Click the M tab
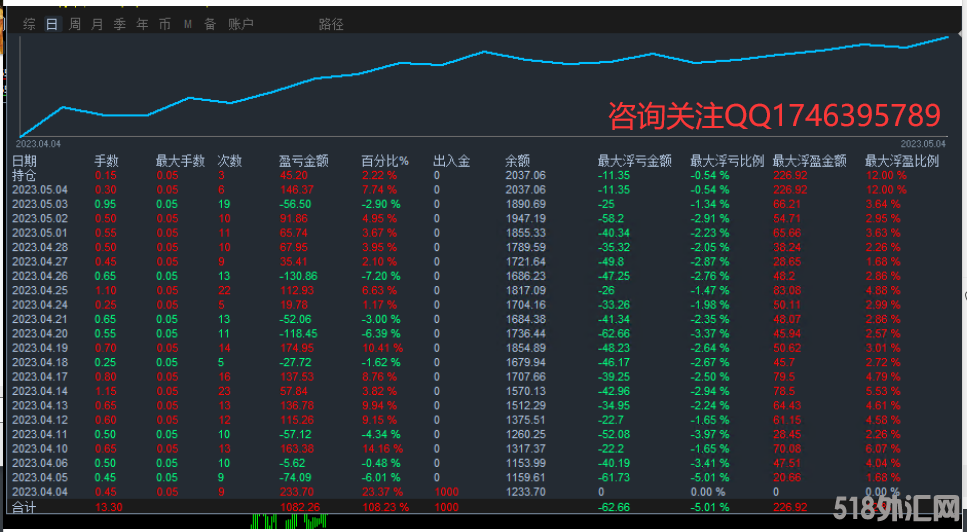967x532 pixels. pyautogui.click(x=188, y=24)
